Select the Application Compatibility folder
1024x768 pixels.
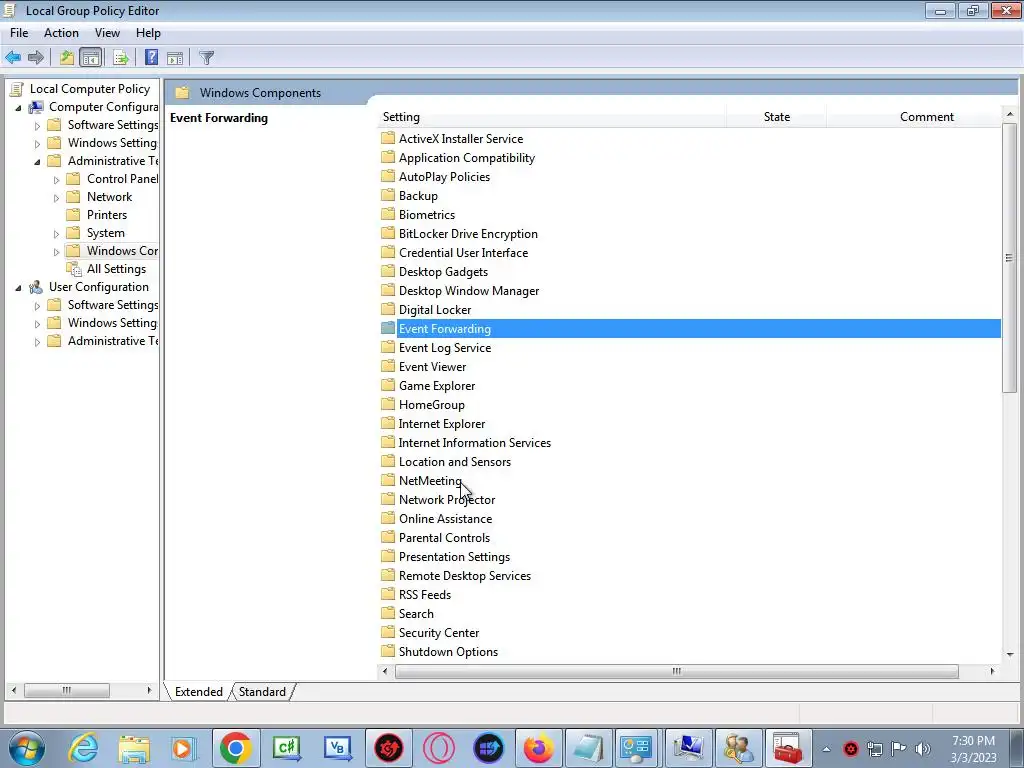tap(466, 157)
